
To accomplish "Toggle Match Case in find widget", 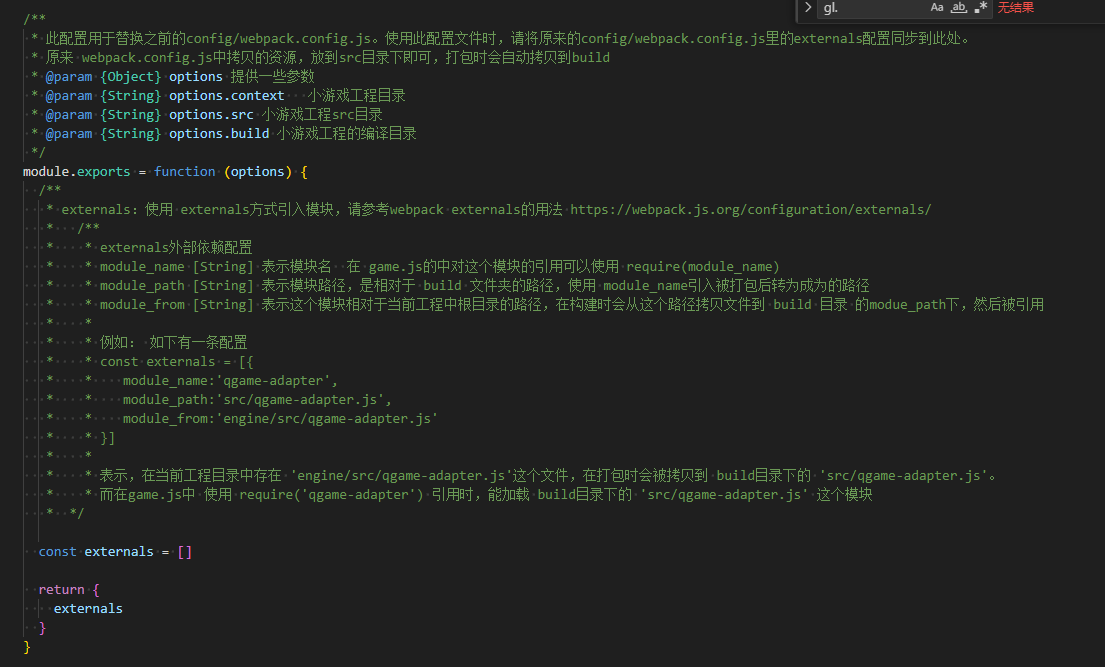I will [936, 8].
